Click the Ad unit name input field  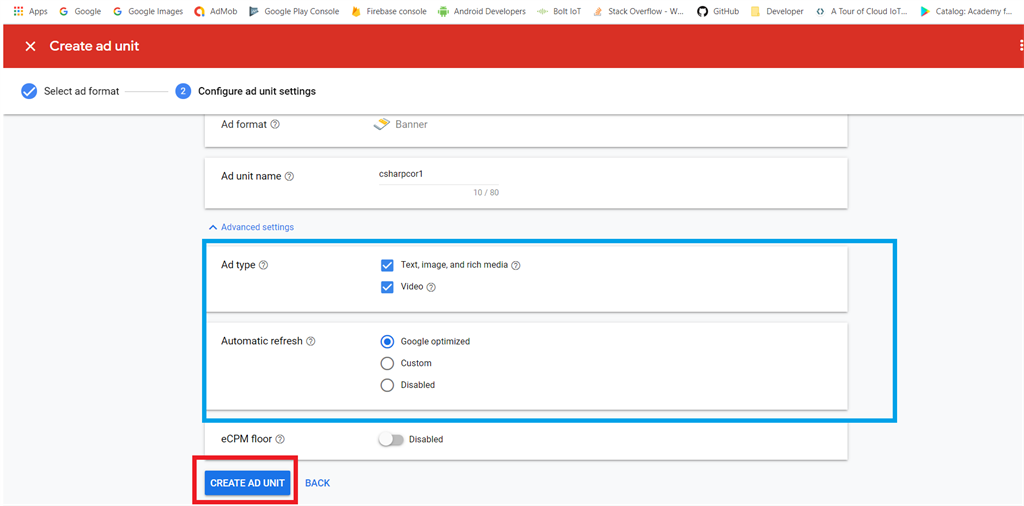[x=439, y=175]
